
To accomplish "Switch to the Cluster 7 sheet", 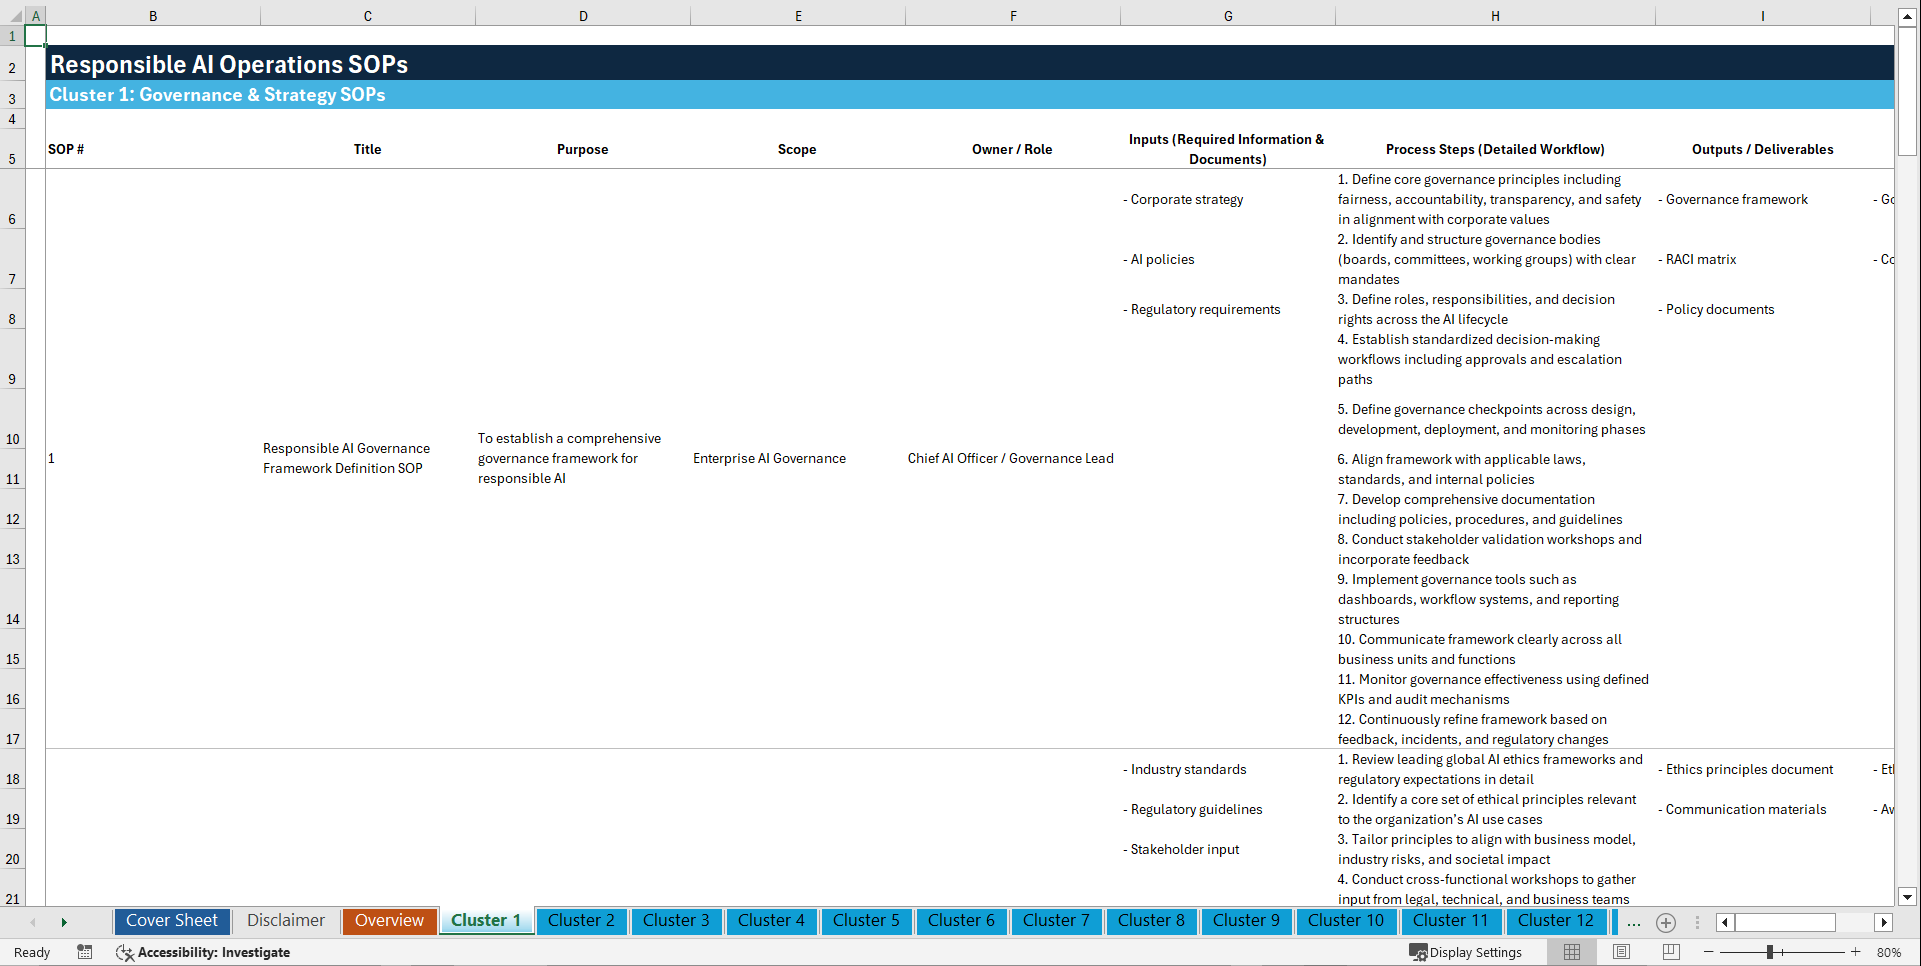I will pos(1056,921).
